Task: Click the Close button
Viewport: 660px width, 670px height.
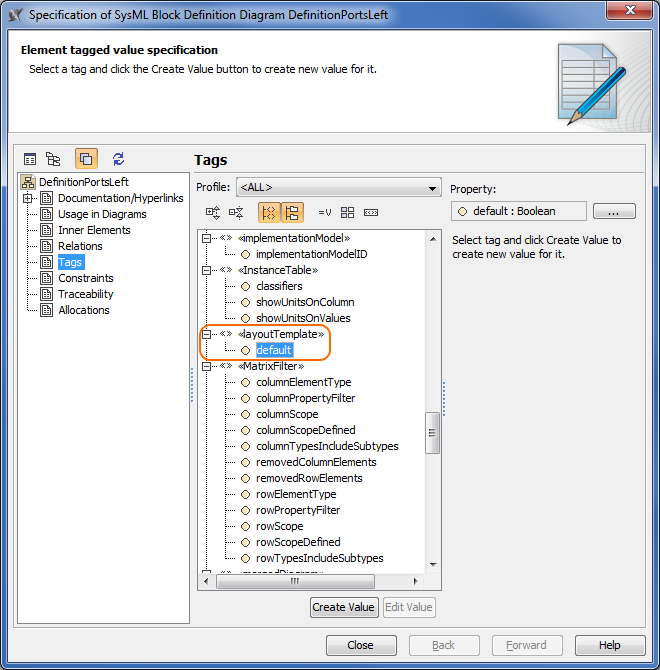Action: pos(361,645)
